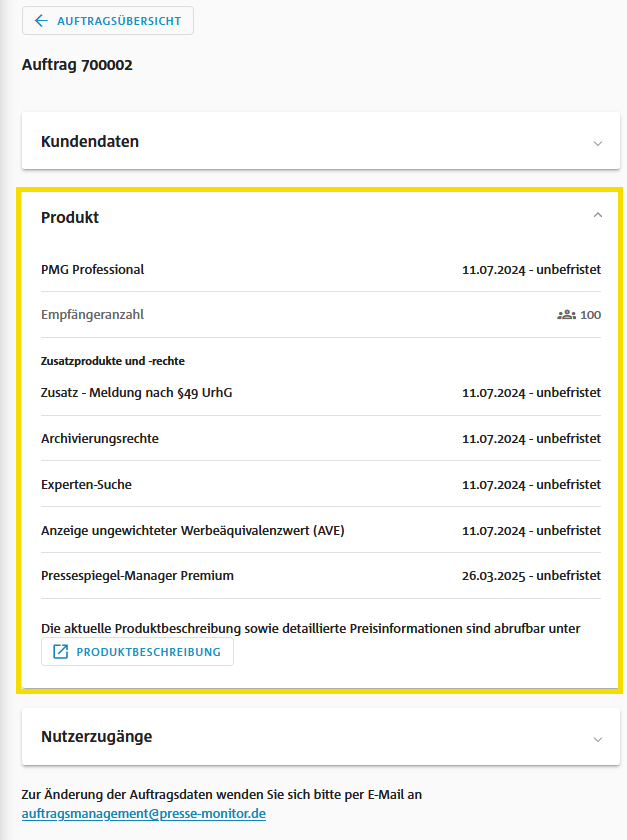Image resolution: width=627 pixels, height=840 pixels.
Task: Expand the Nutzerzugänge section chevron
Action: click(x=598, y=739)
